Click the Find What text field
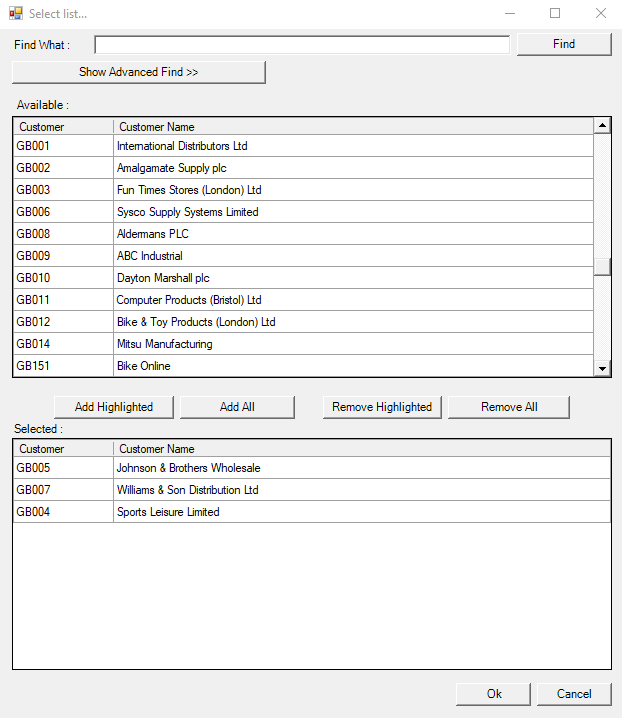 tap(302, 45)
